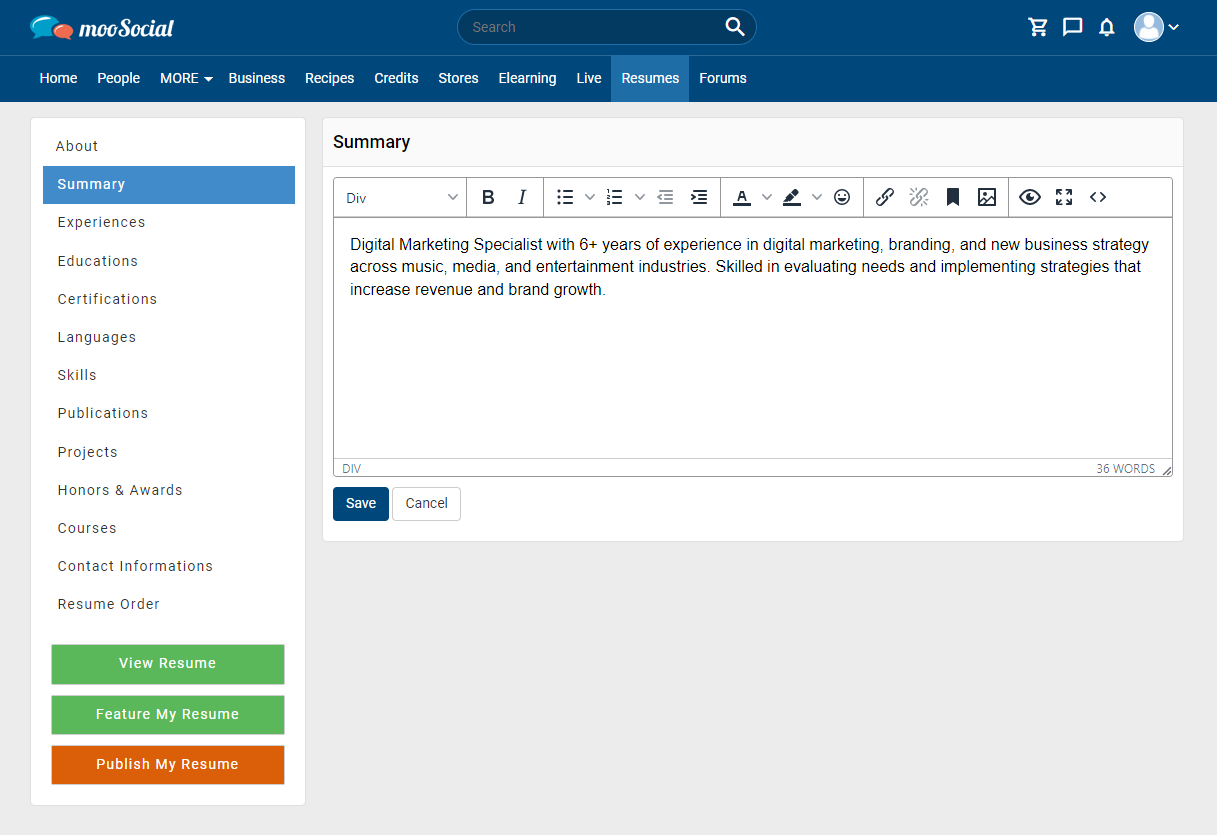Click the search magnifier icon
Screen dimensions: 1217x835
tap(735, 27)
